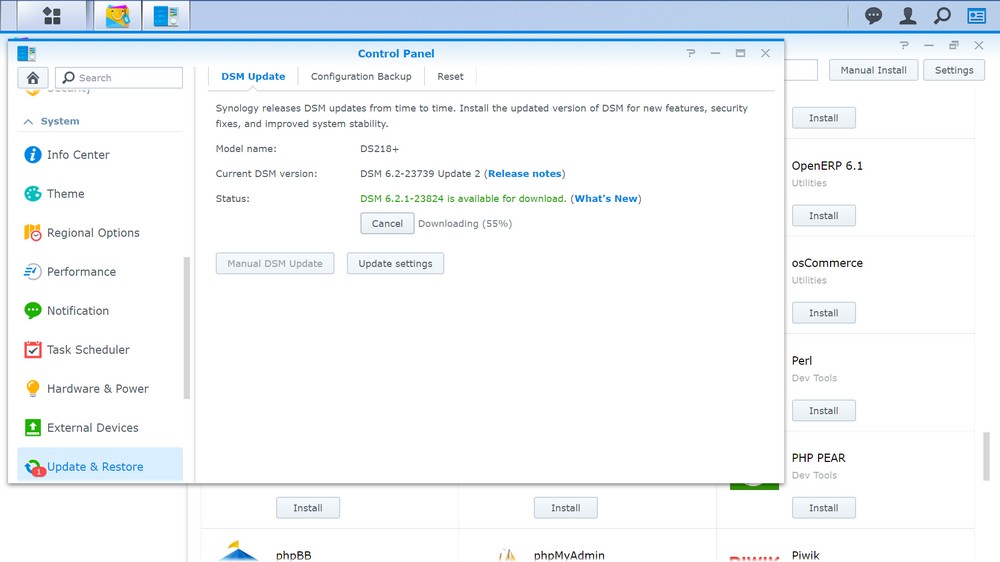Image resolution: width=1000 pixels, height=562 pixels.
Task: Click the Piwik package name
Action: (x=805, y=555)
